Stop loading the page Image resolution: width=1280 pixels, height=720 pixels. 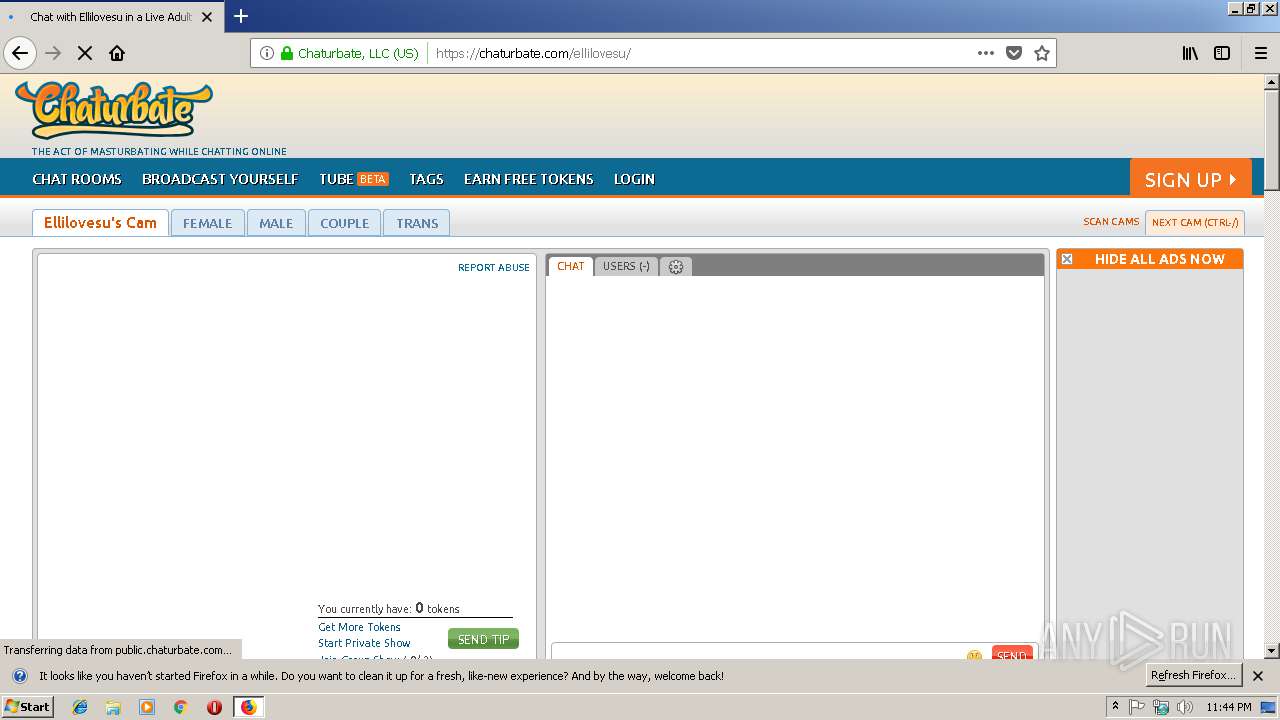point(85,53)
